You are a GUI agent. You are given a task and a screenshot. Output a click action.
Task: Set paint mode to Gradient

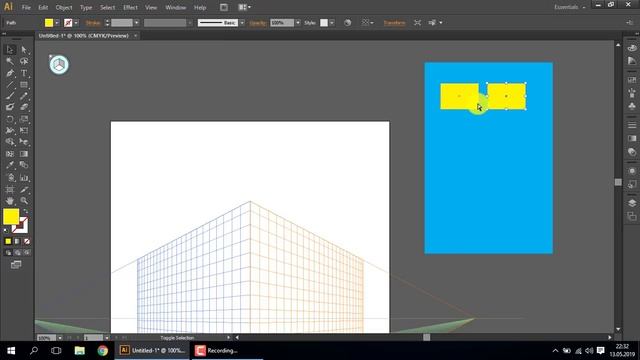click(17, 241)
